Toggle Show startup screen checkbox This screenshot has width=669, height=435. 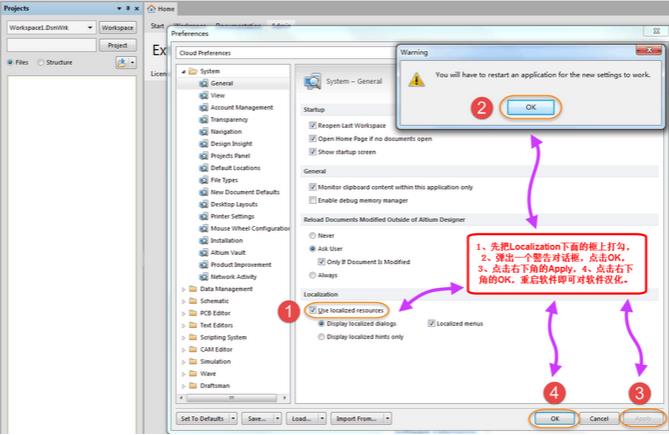coord(312,152)
